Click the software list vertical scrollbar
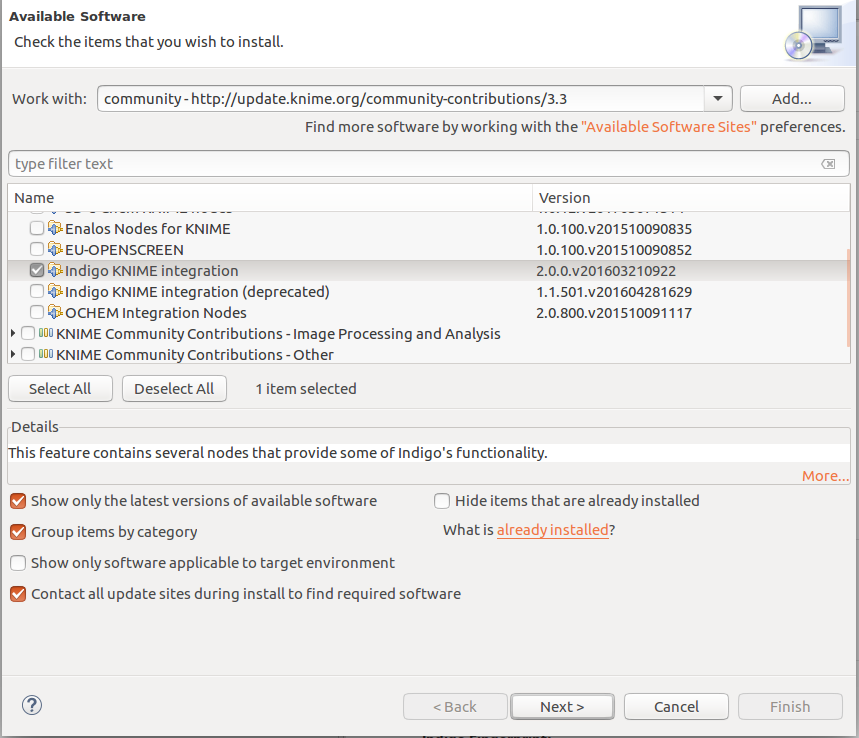The image size is (859, 738). tap(849, 295)
